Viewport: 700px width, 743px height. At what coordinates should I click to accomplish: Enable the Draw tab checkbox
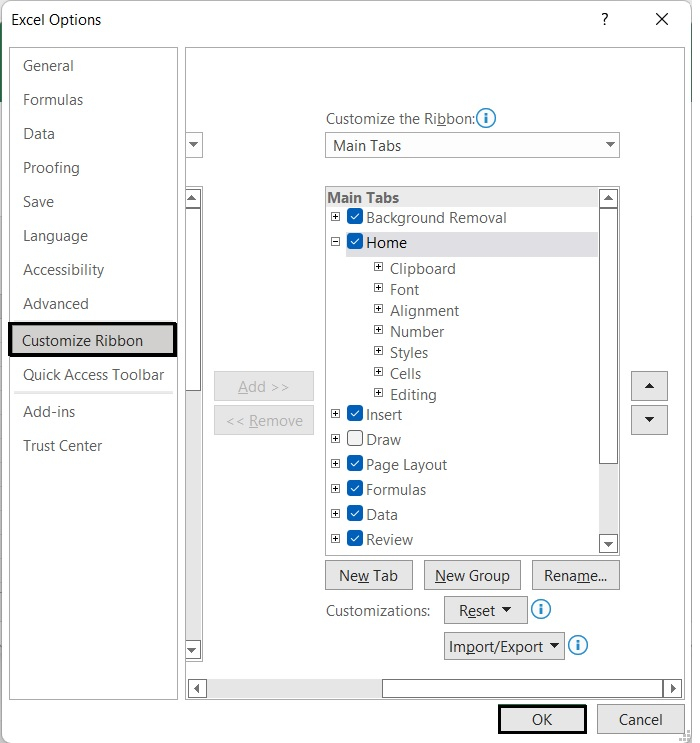pyautogui.click(x=355, y=439)
